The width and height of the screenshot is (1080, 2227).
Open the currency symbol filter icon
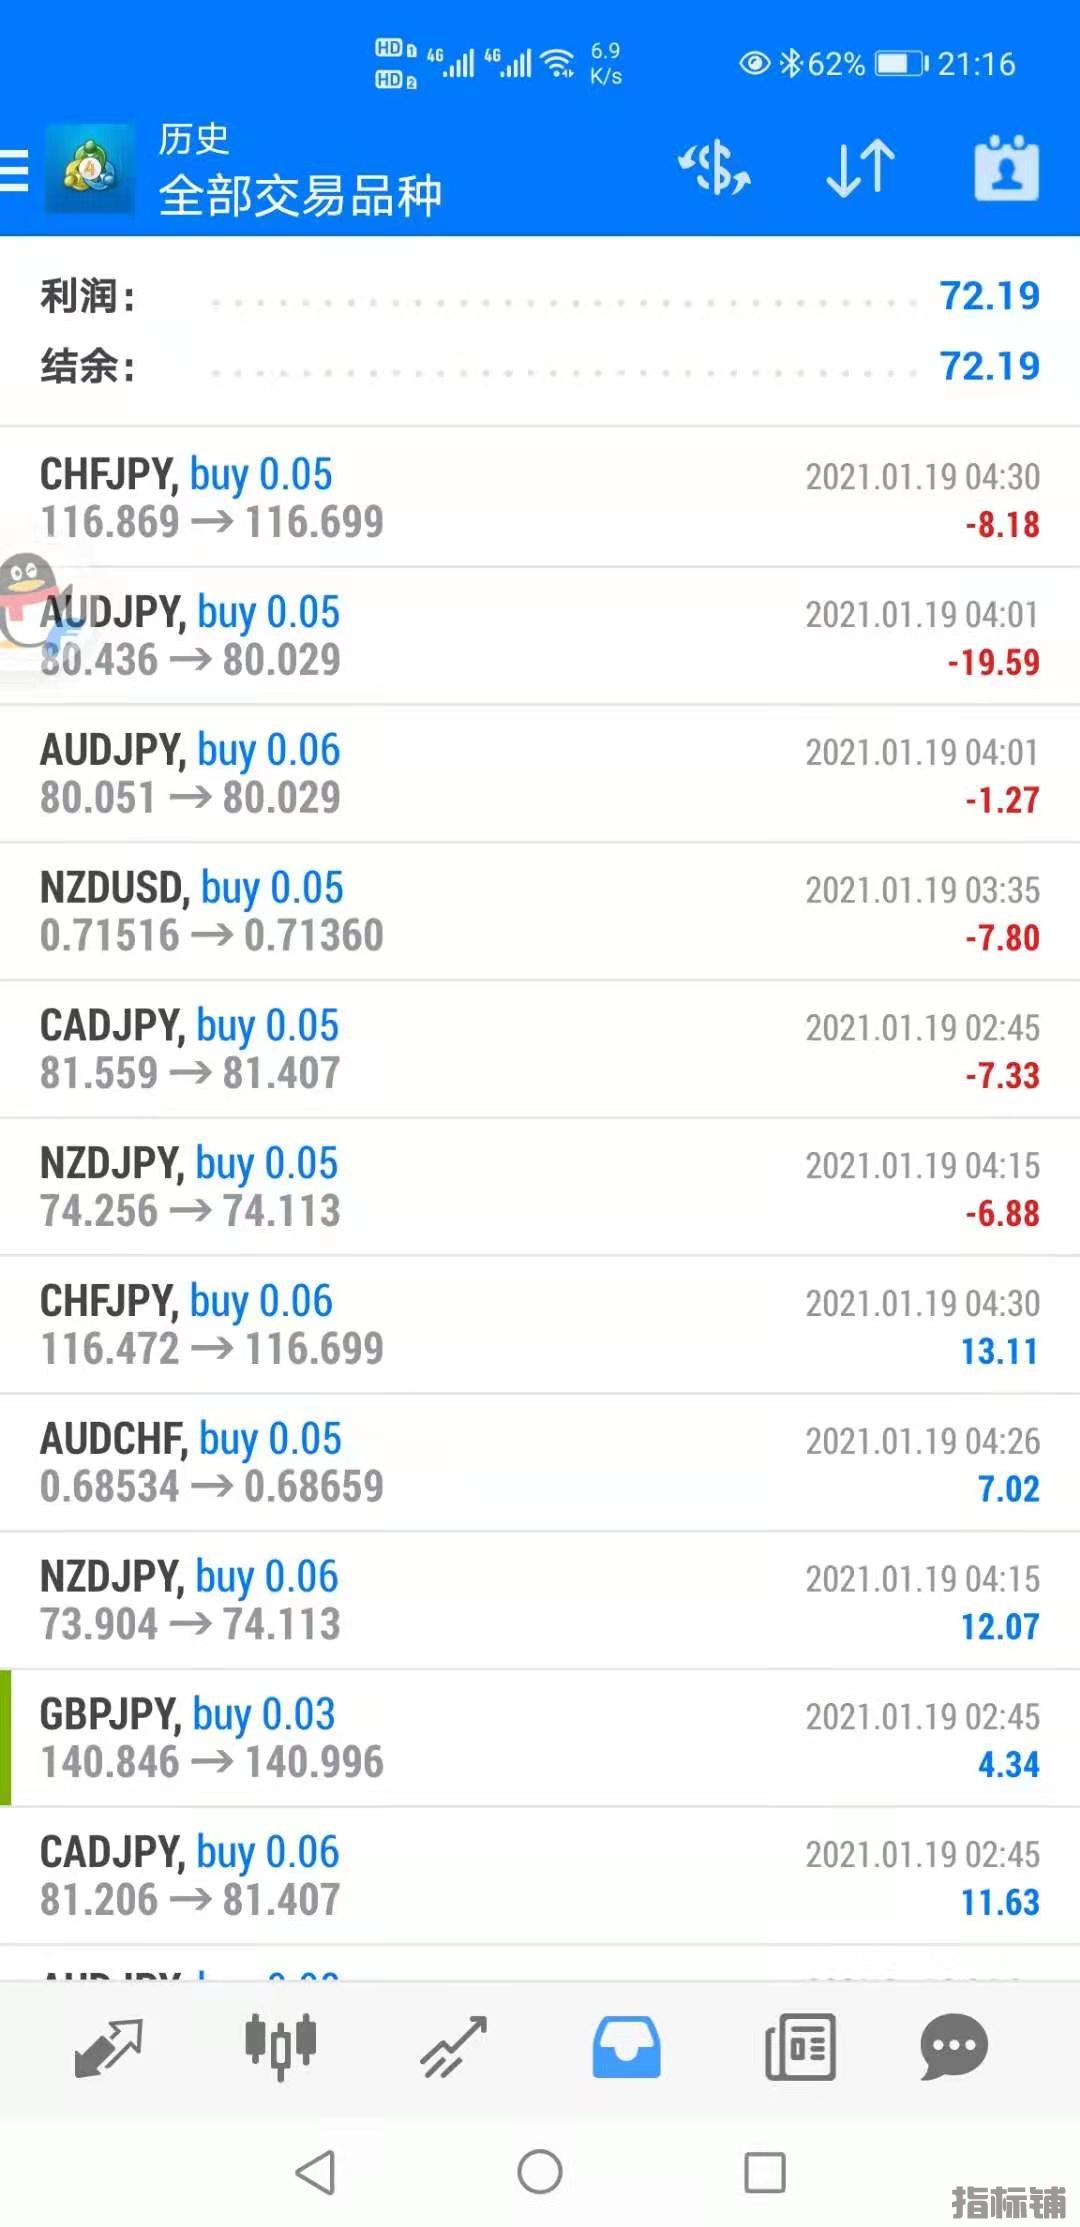[715, 167]
